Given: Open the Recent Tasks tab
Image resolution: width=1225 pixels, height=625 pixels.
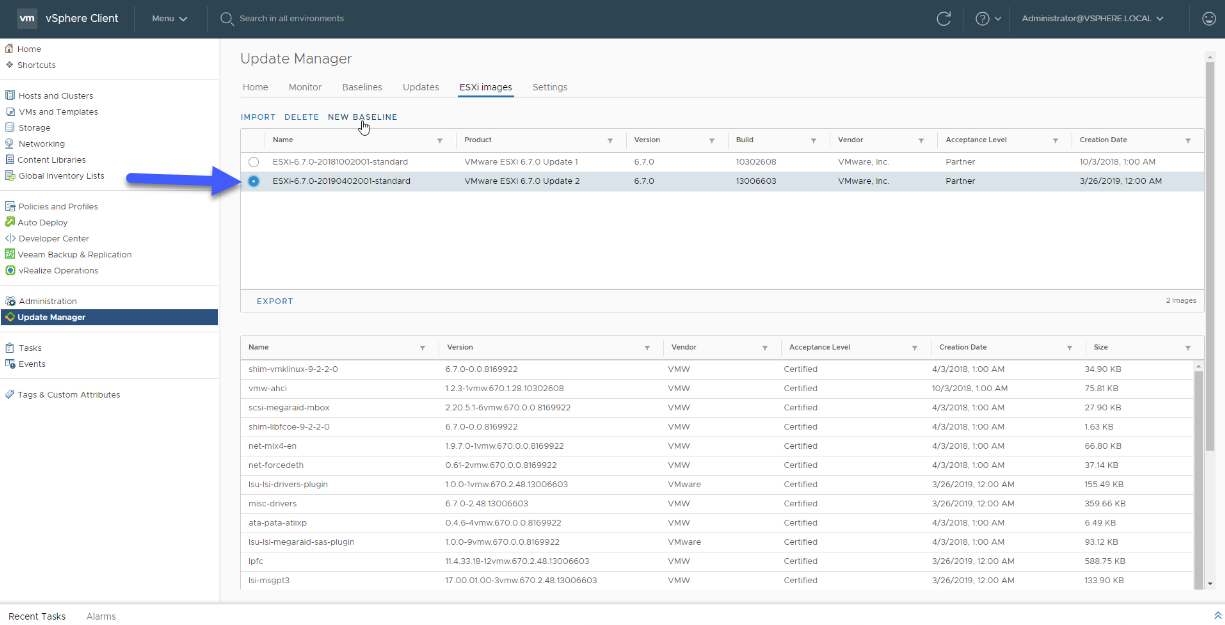Looking at the screenshot, I should (x=37, y=616).
